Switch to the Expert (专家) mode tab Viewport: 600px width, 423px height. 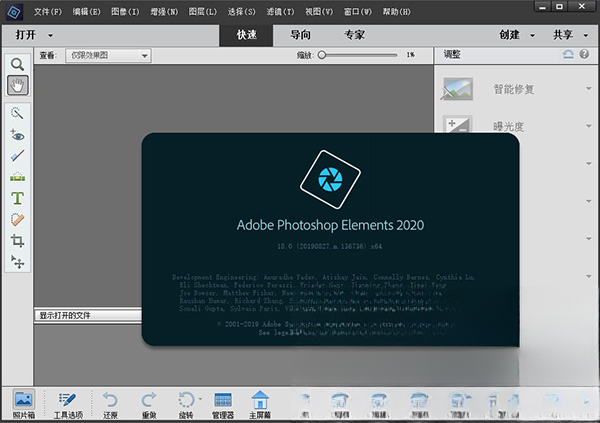(x=354, y=35)
